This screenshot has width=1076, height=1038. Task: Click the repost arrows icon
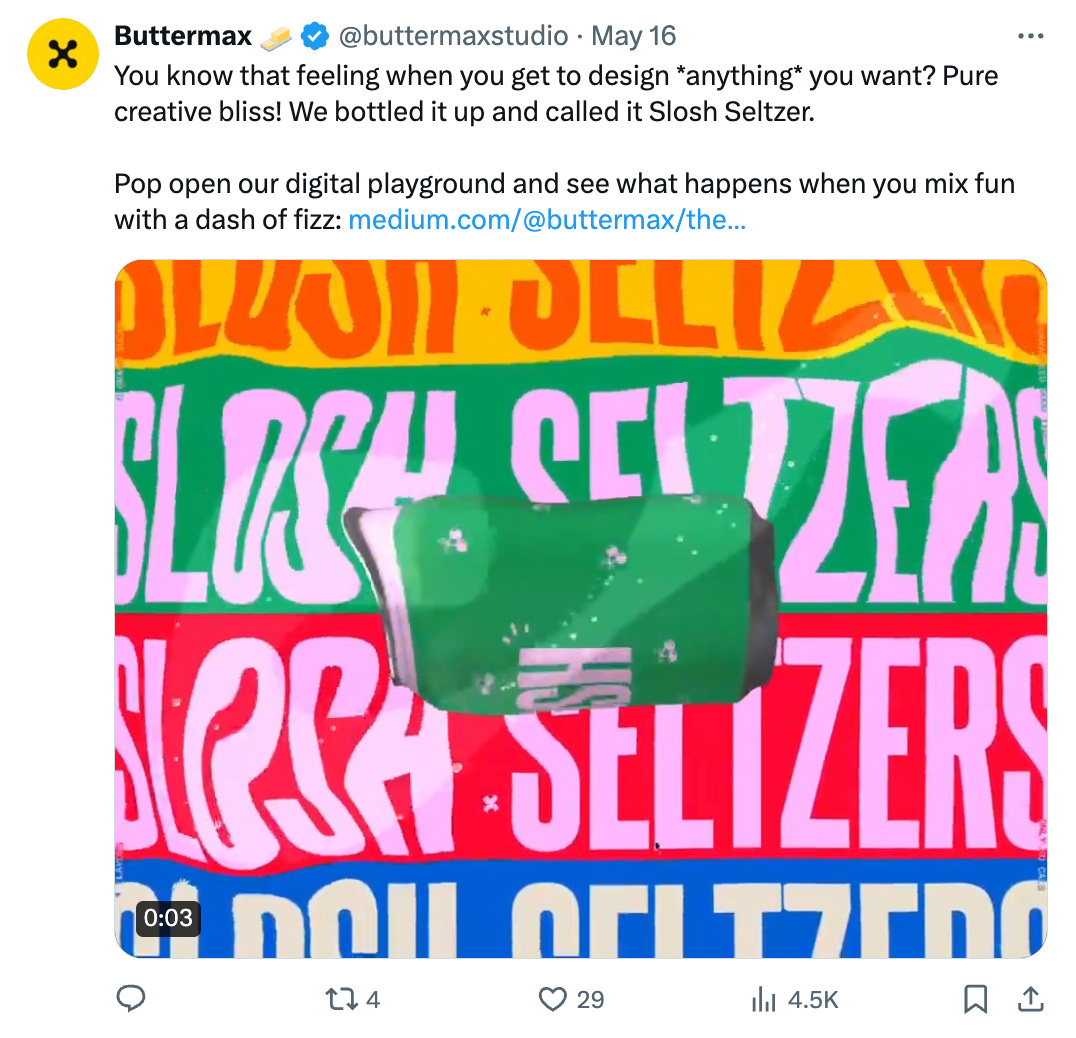[341, 999]
